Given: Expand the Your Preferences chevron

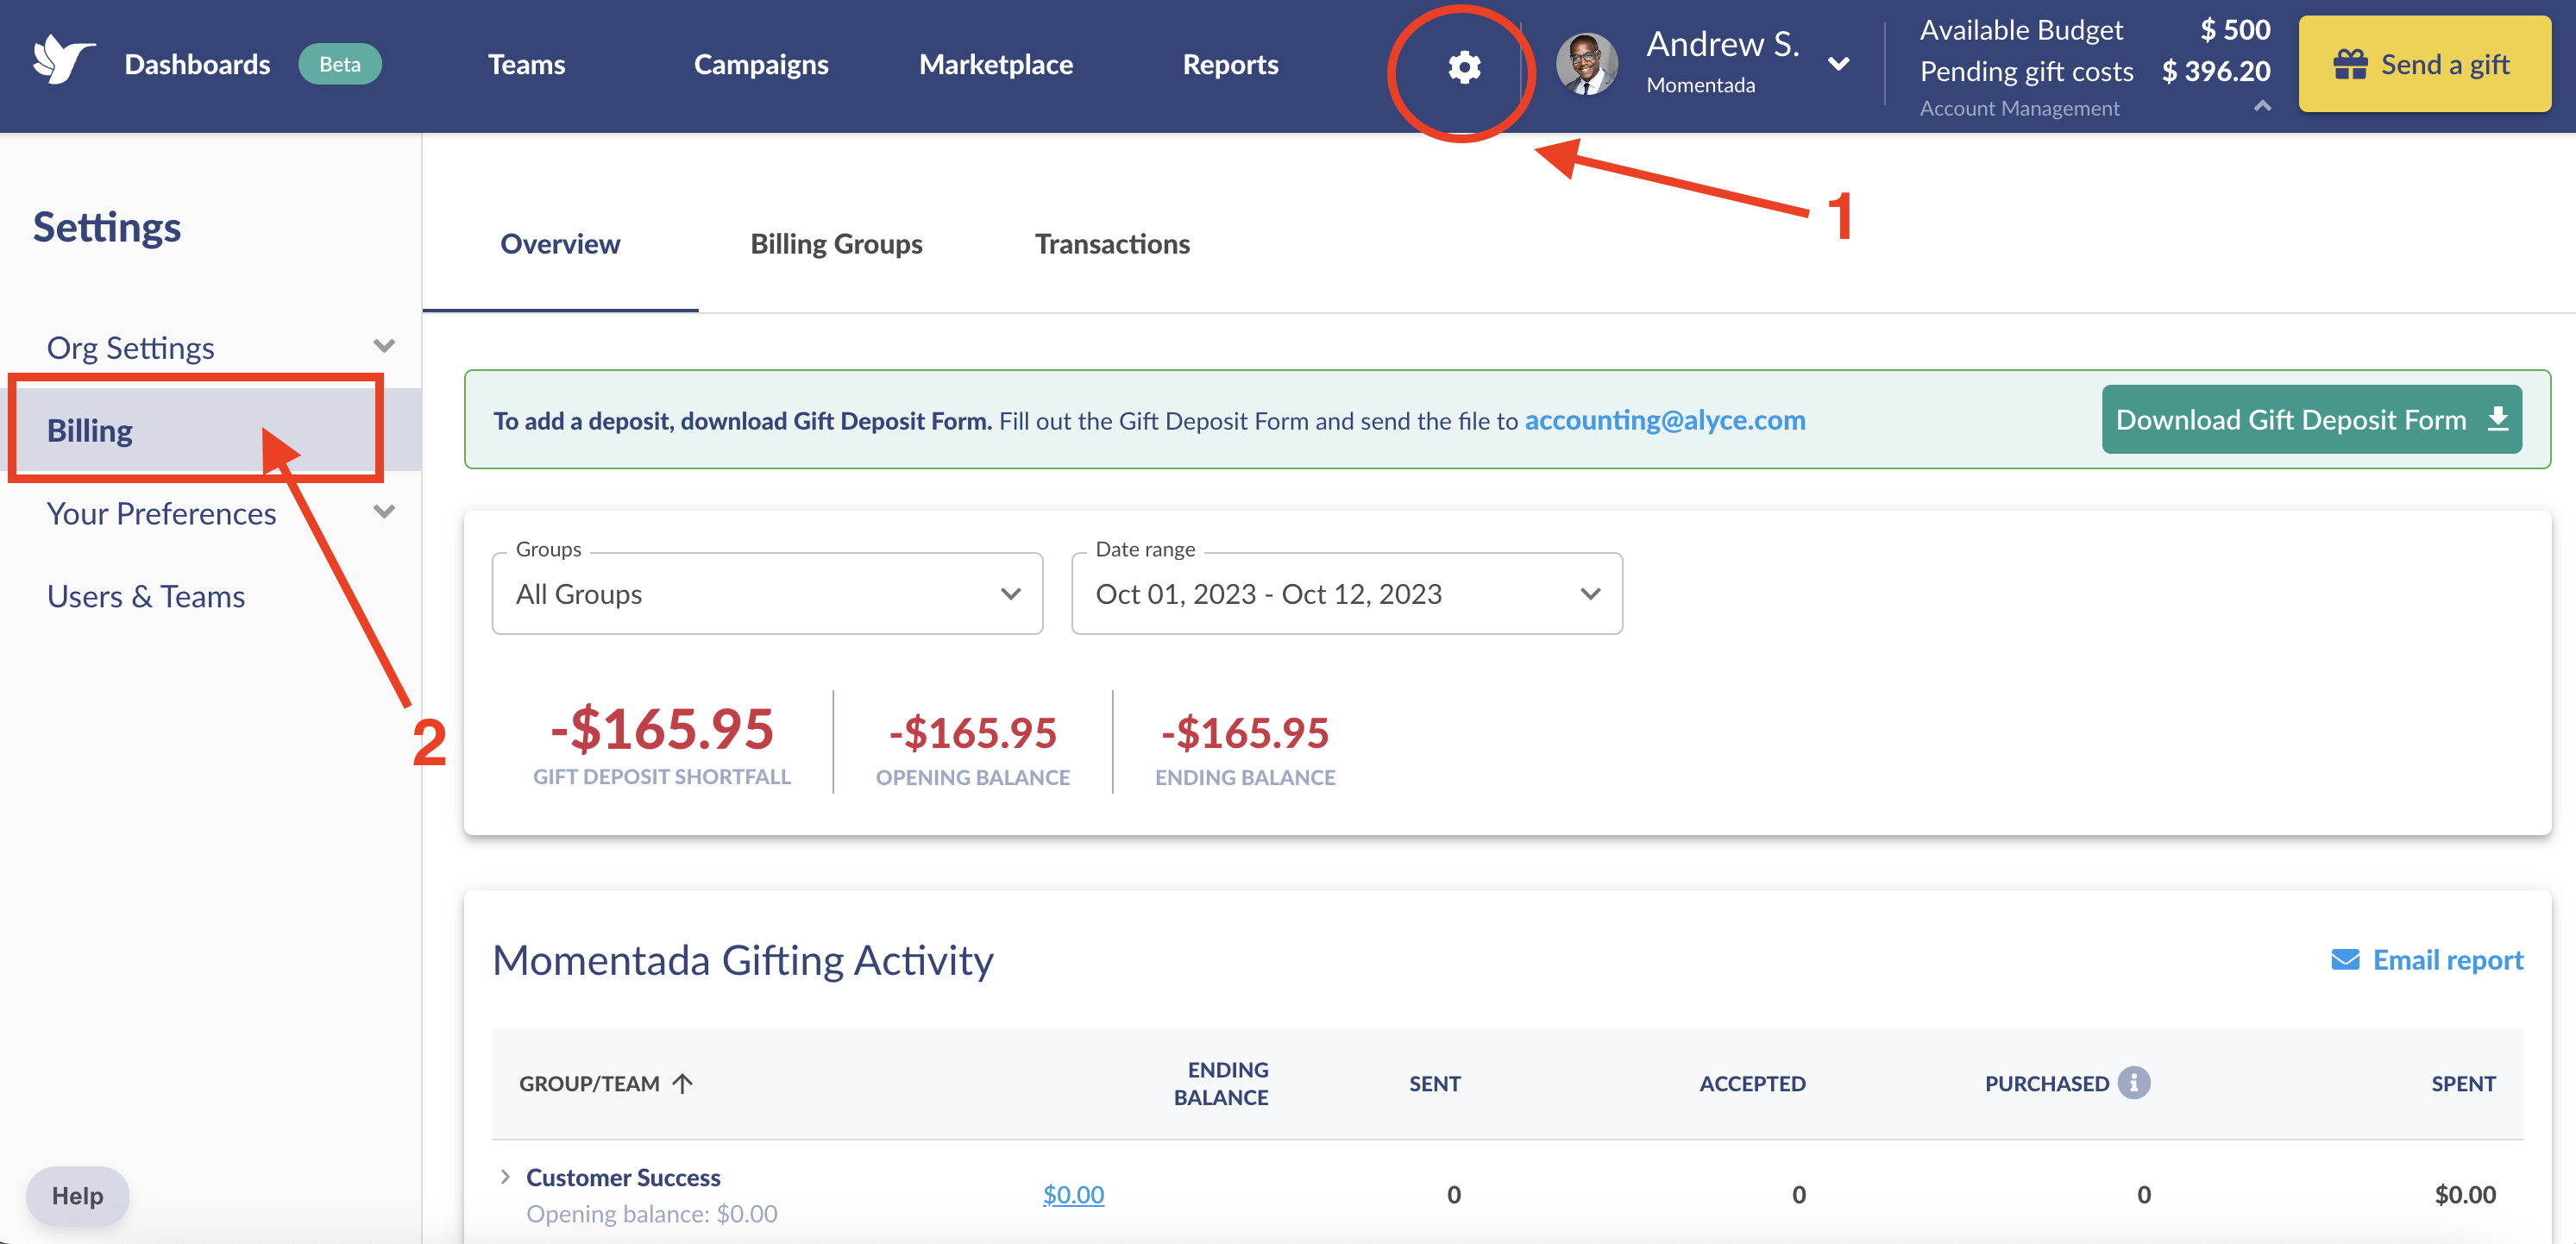Looking at the screenshot, I should click(384, 512).
